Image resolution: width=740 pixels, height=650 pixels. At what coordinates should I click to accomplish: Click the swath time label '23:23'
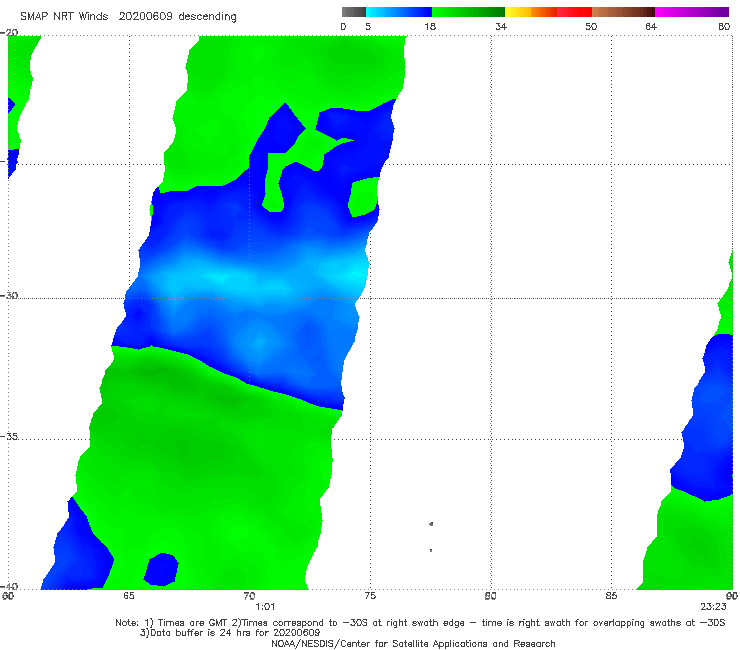713,607
